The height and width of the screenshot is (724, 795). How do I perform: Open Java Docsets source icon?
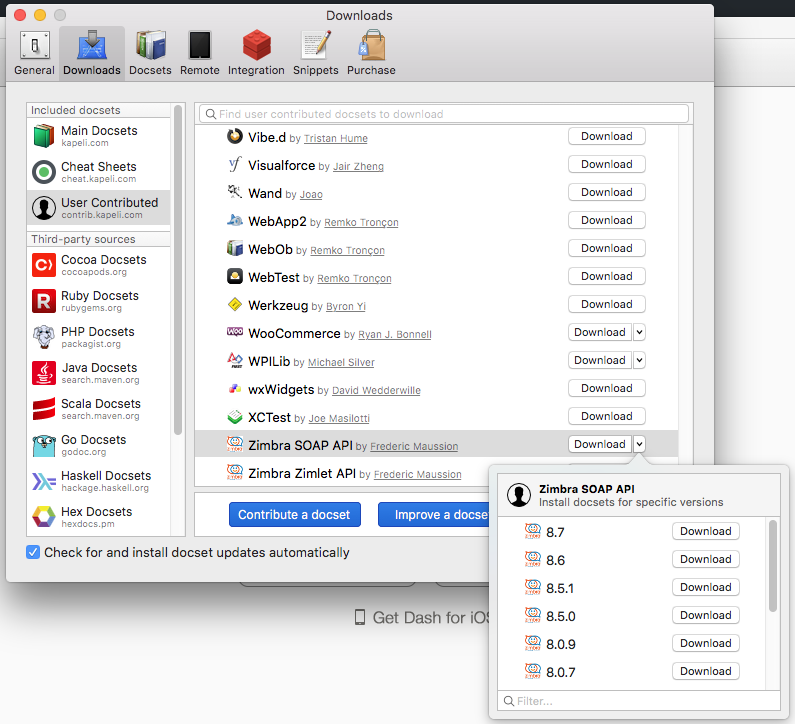(44, 373)
